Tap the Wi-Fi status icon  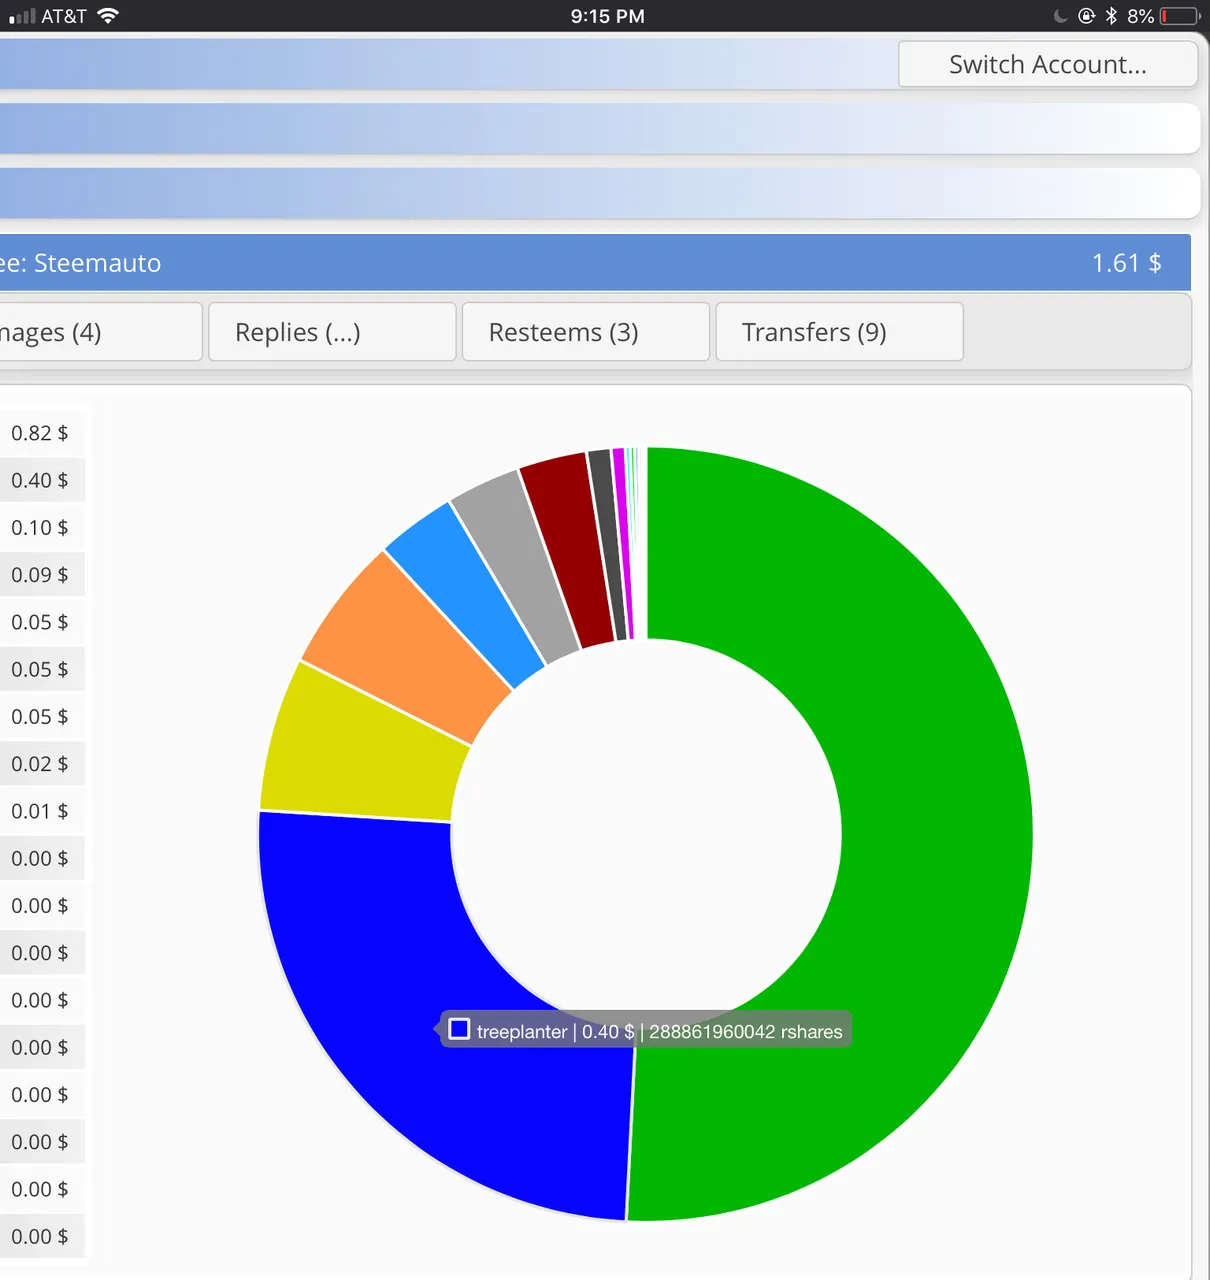108,15
